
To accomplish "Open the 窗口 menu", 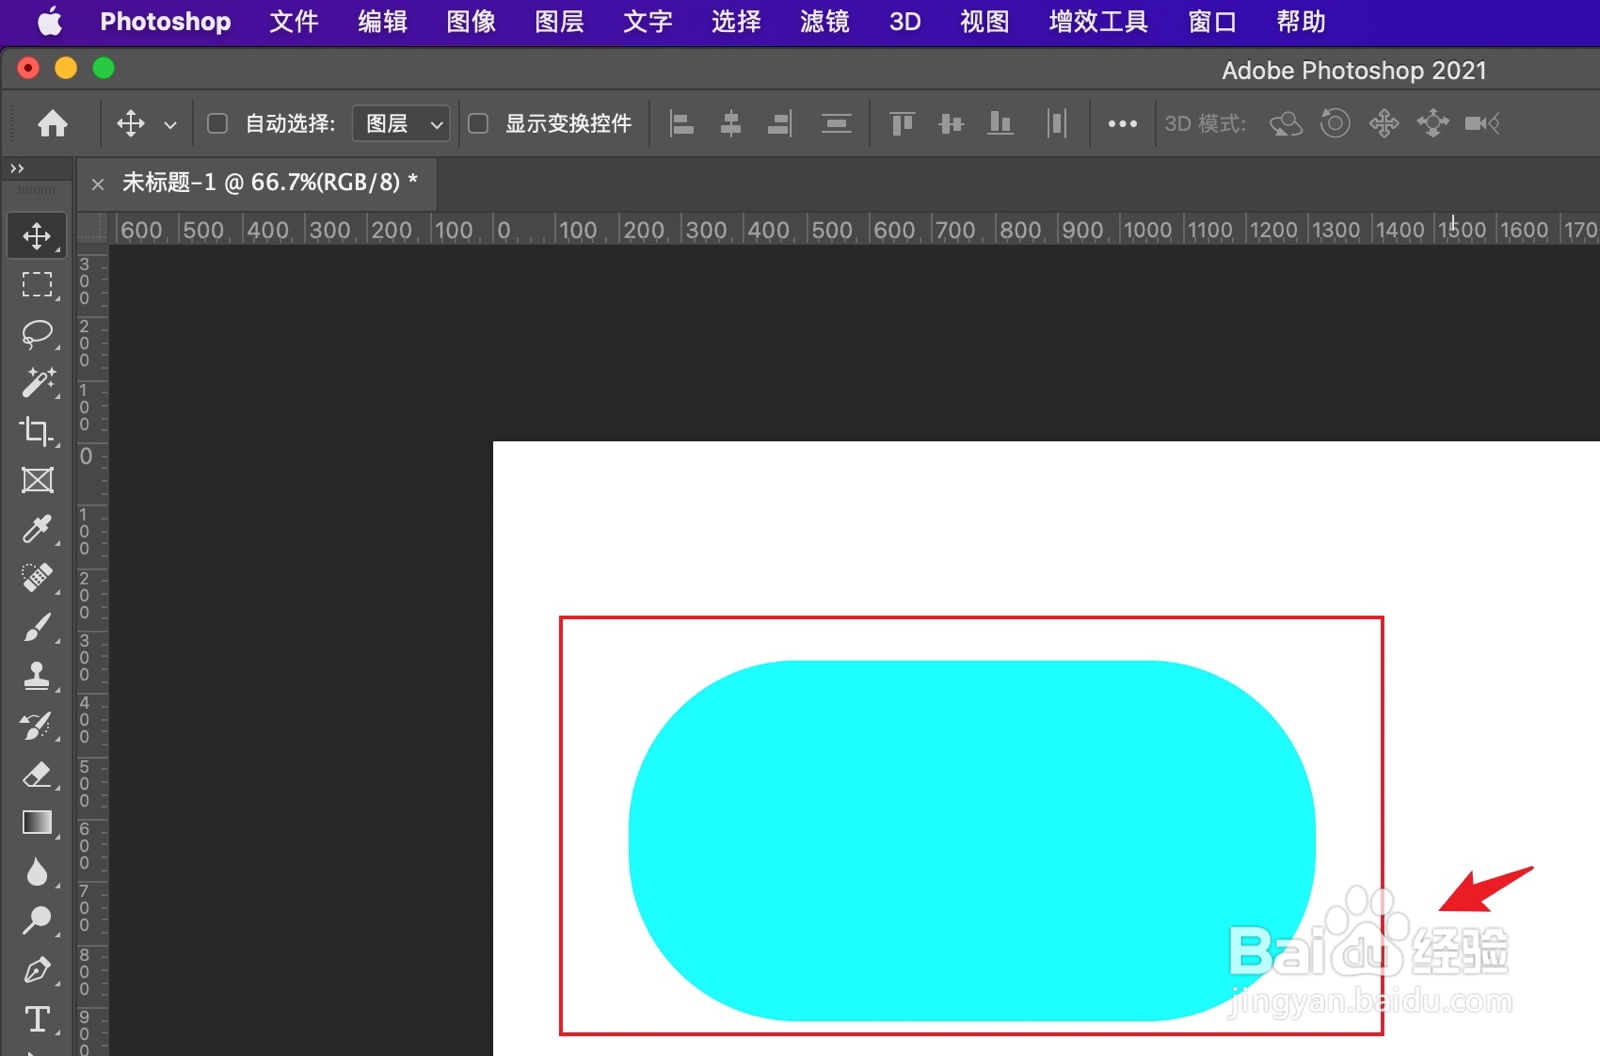I will [1212, 21].
